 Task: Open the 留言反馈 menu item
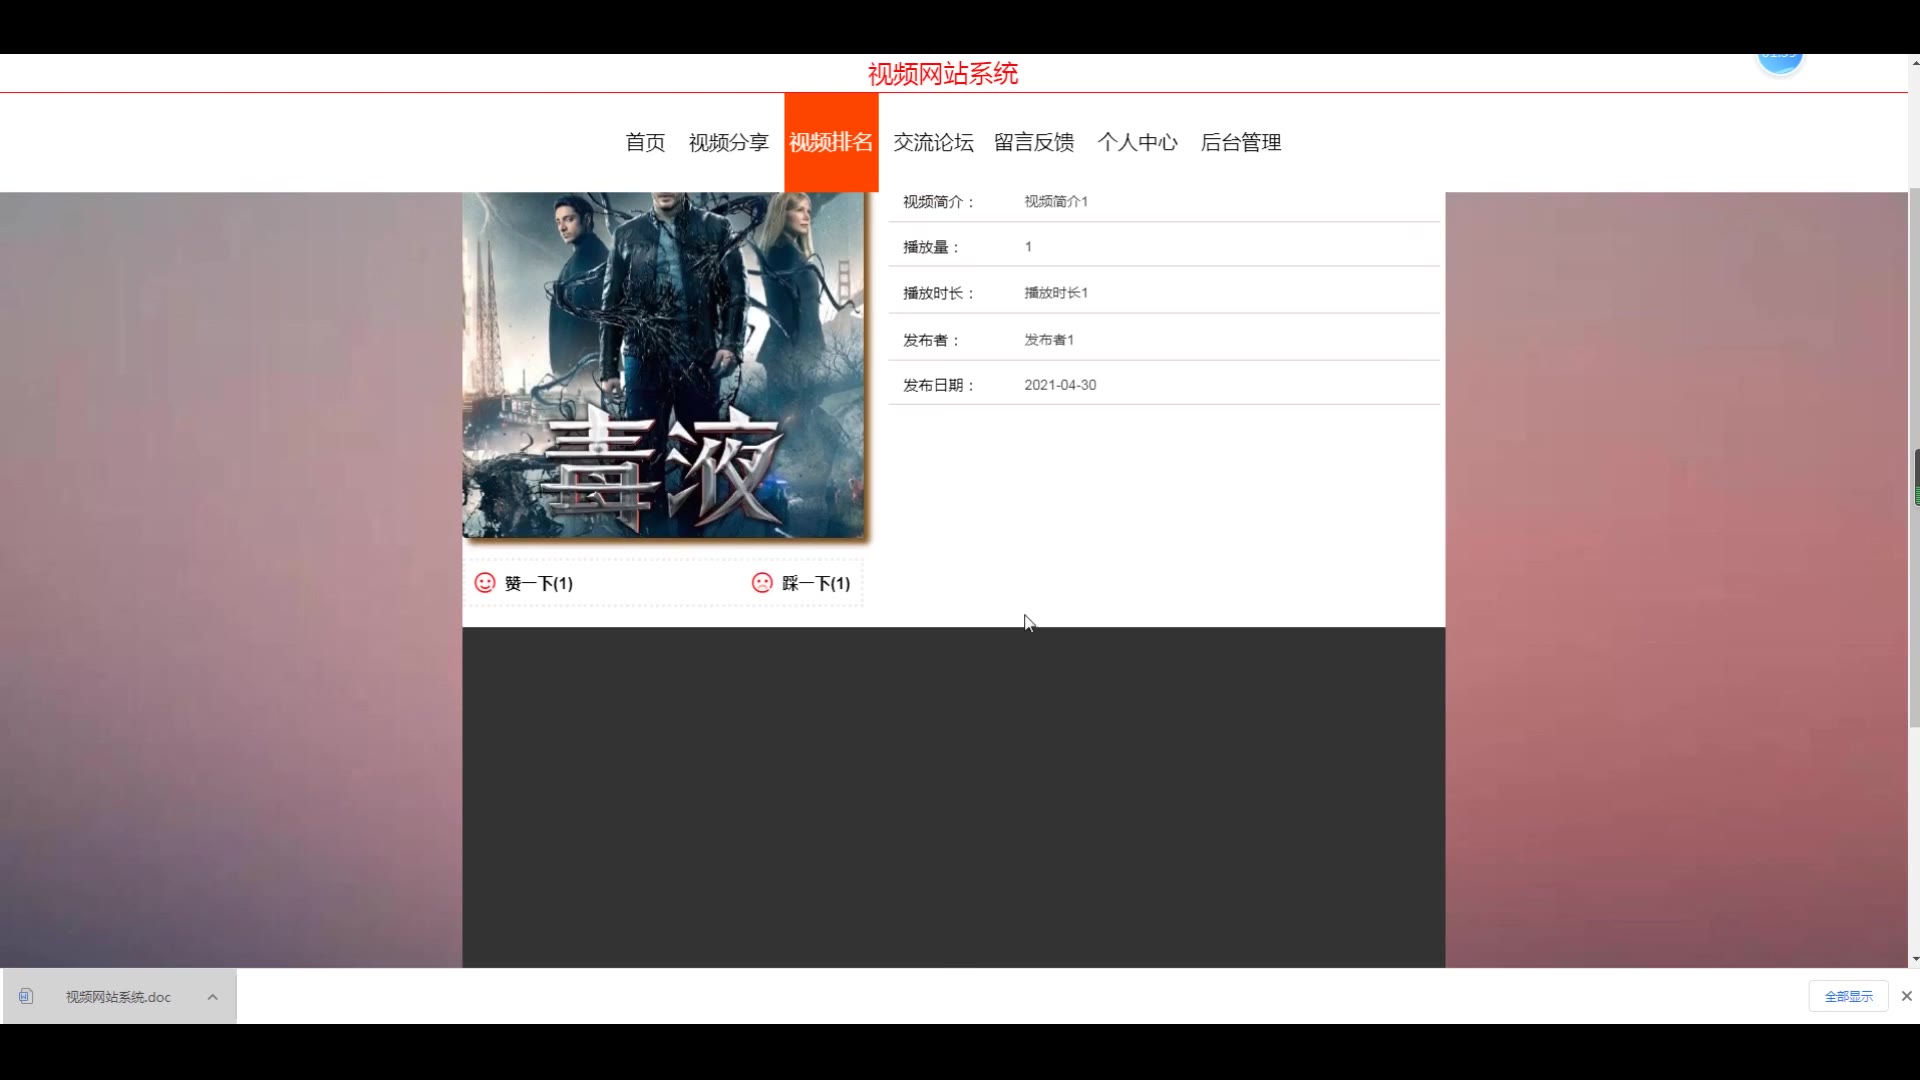pyautogui.click(x=1034, y=142)
